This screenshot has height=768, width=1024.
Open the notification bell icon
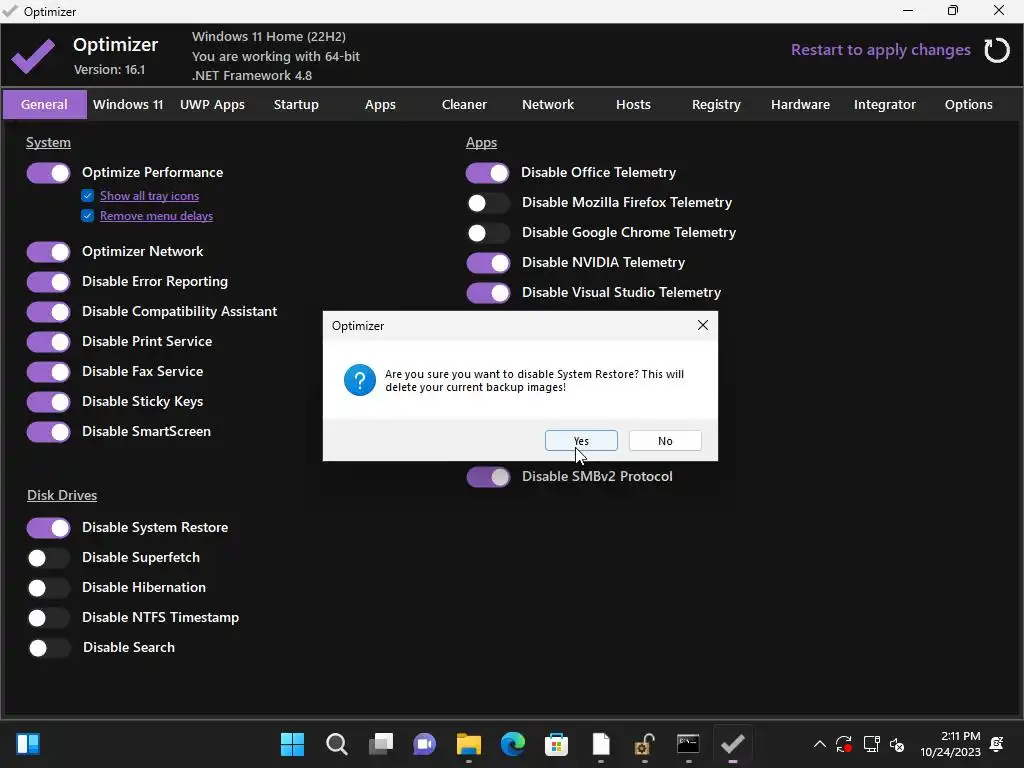pos(997,744)
